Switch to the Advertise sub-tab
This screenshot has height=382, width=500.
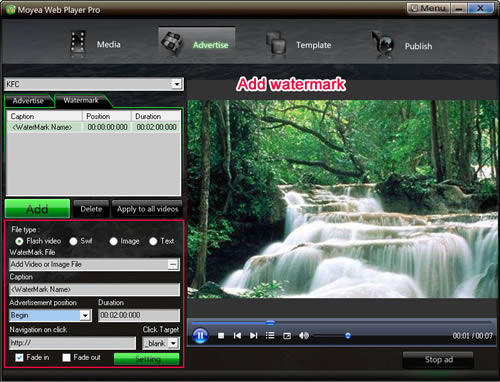pos(29,101)
